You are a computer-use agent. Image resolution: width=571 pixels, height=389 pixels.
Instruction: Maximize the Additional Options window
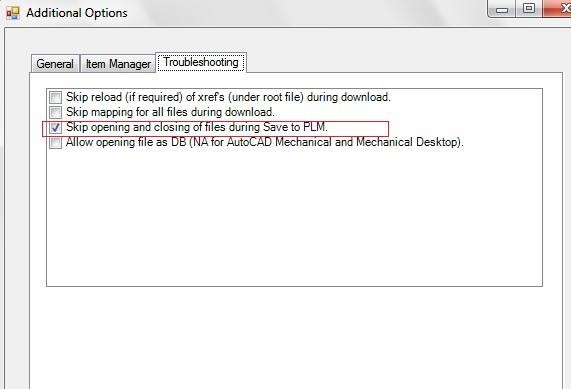(529, 8)
